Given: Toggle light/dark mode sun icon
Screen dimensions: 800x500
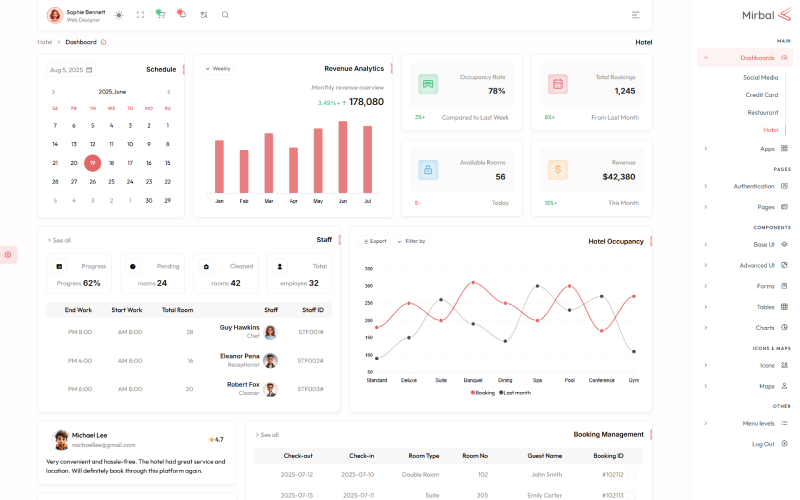Looking at the screenshot, I should (x=119, y=15).
